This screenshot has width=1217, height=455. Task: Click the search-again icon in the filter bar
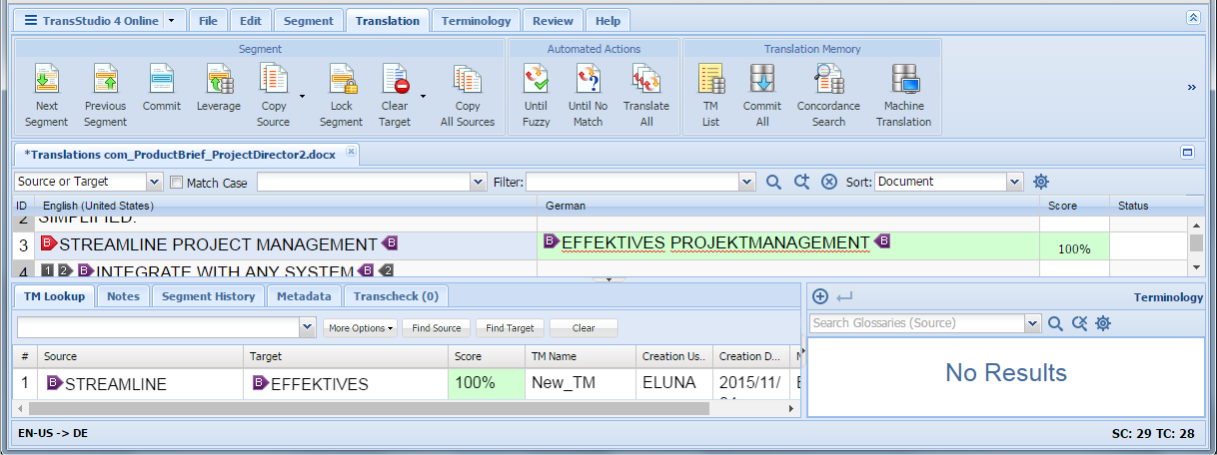[801, 182]
